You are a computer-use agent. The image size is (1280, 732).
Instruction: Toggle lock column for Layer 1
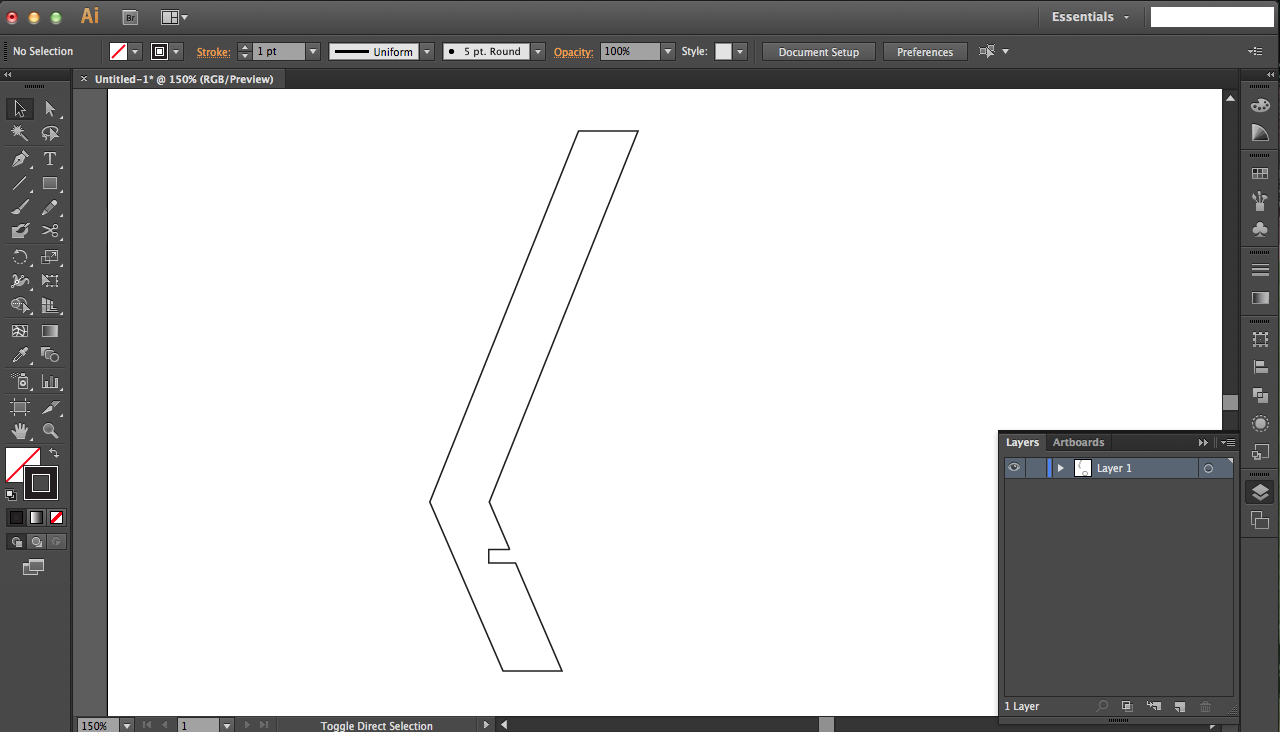click(1035, 468)
